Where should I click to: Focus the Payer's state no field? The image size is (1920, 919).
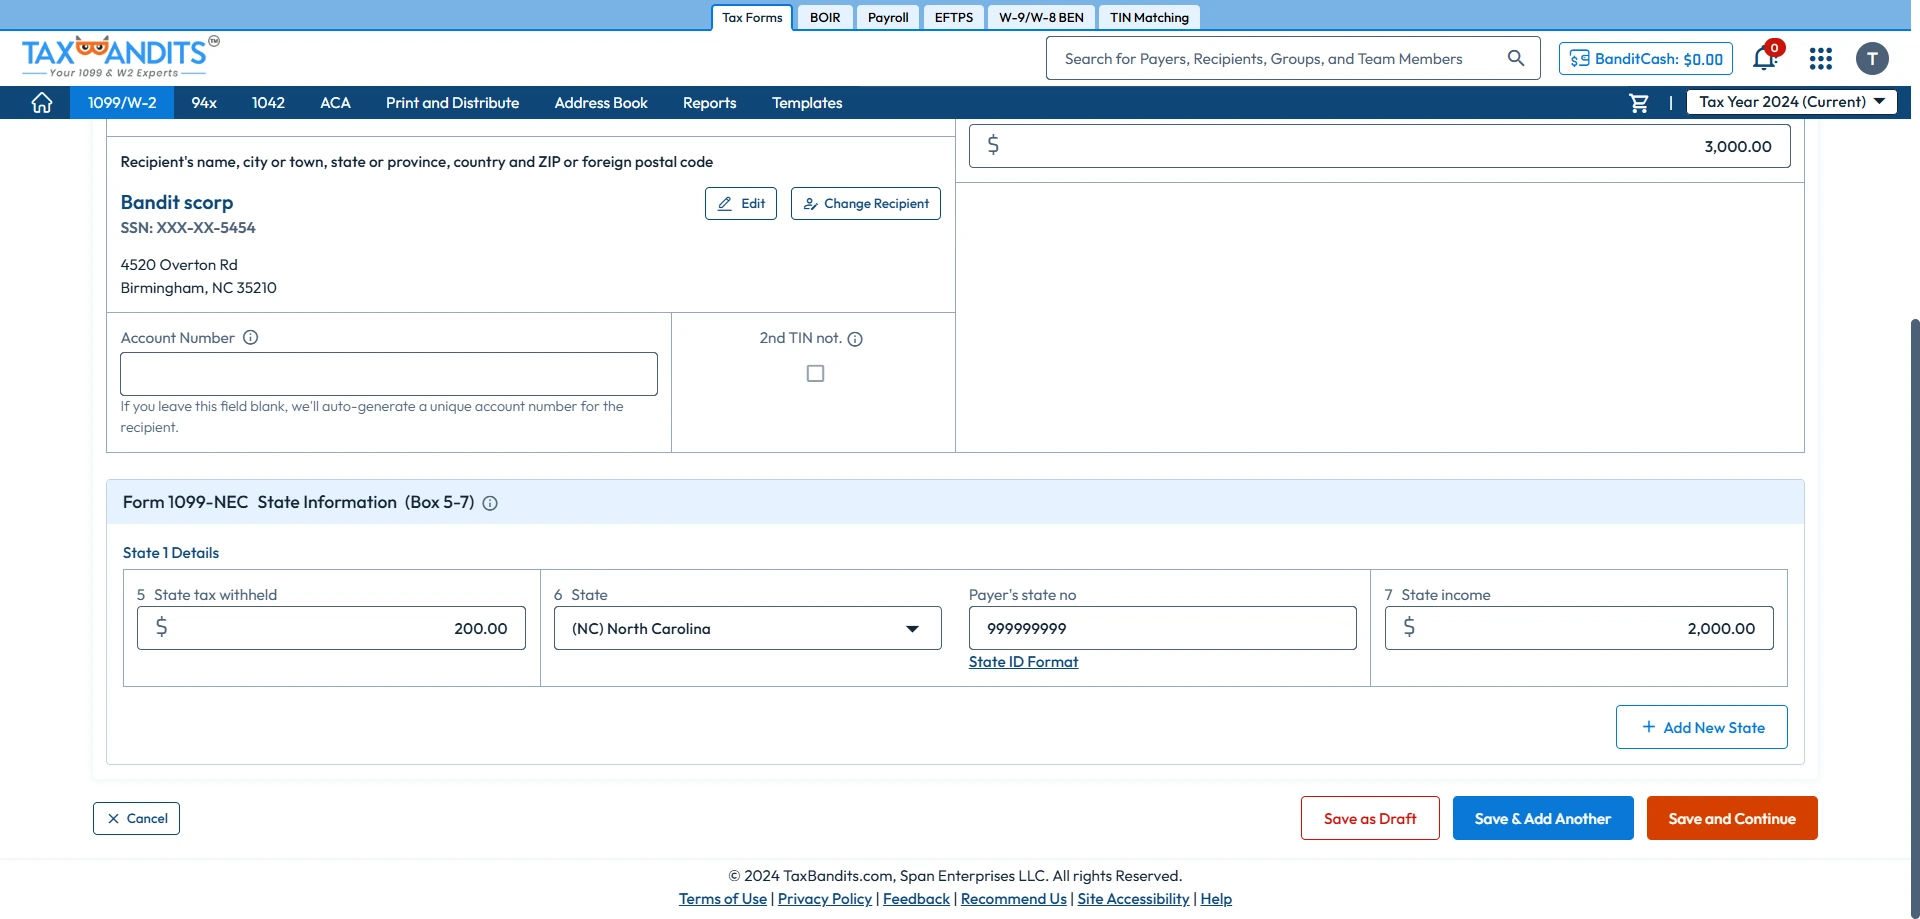click(x=1163, y=628)
